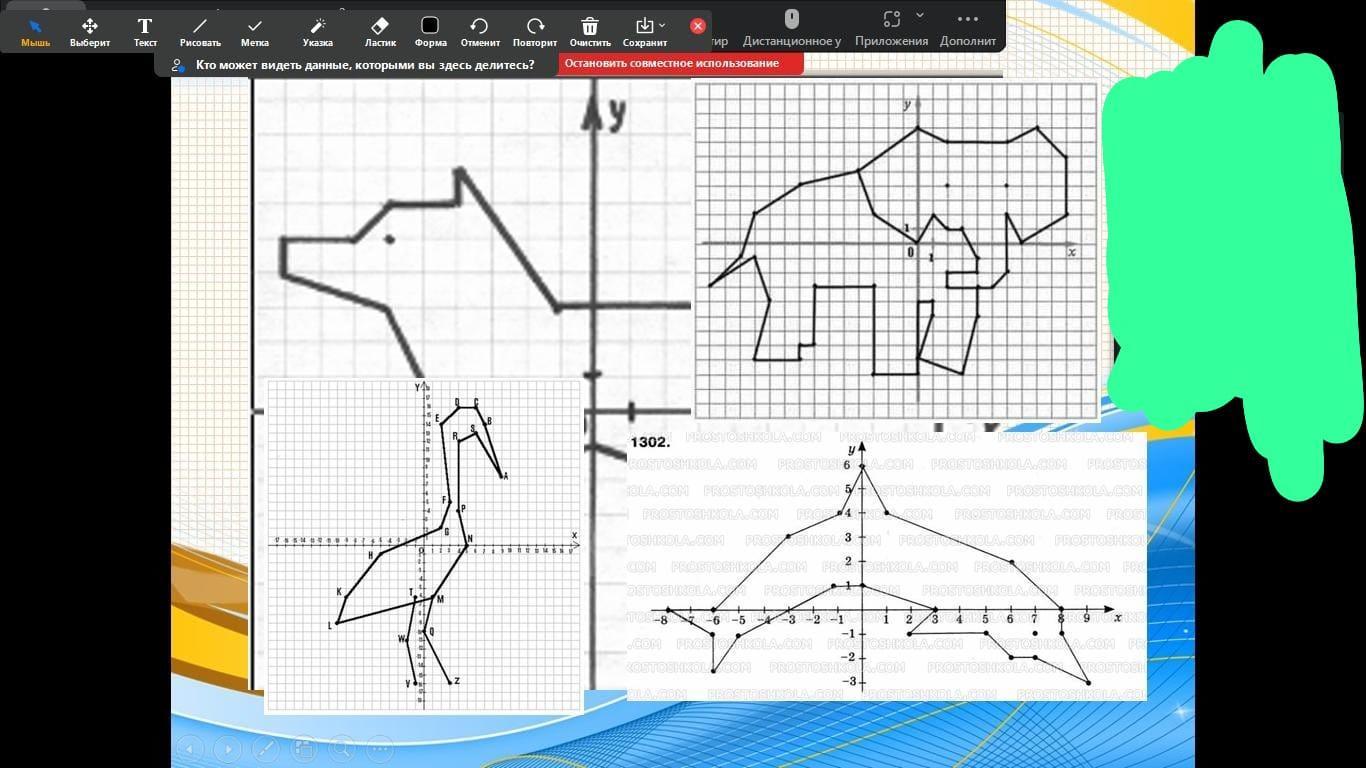The image size is (1366, 768).
Task: Save the annotated screen with Сохранит
Action: point(644,32)
